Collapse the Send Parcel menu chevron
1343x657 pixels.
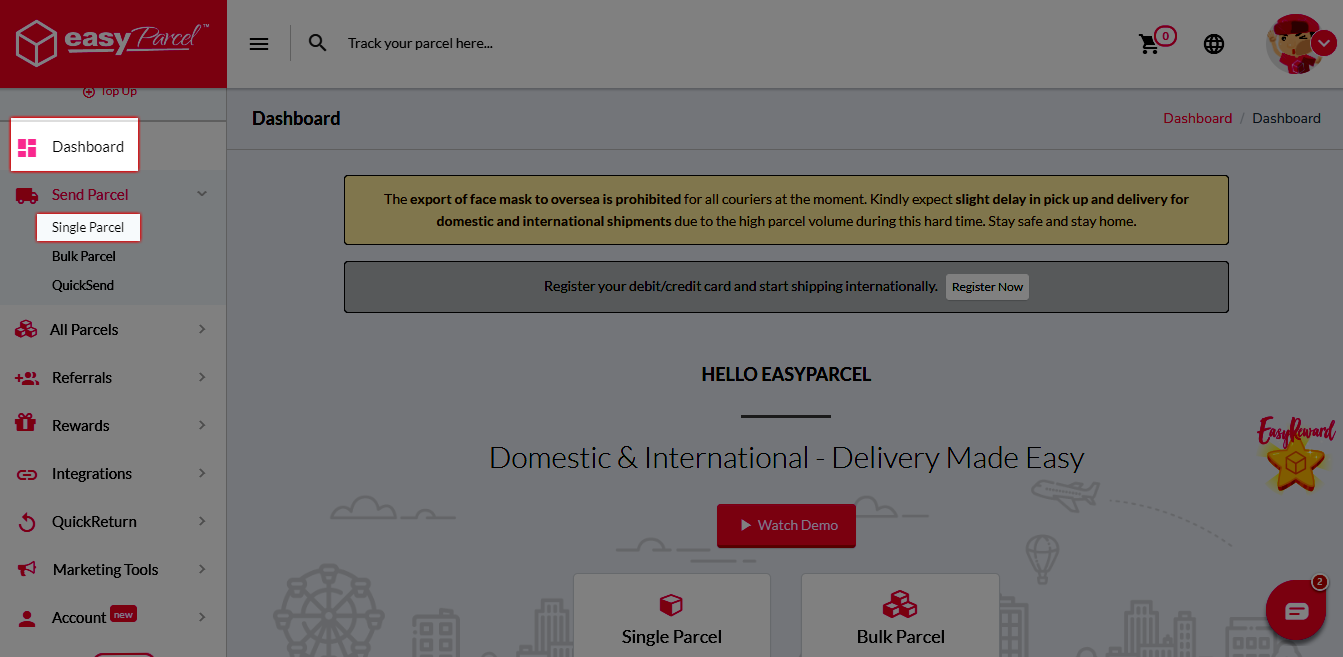pos(202,194)
